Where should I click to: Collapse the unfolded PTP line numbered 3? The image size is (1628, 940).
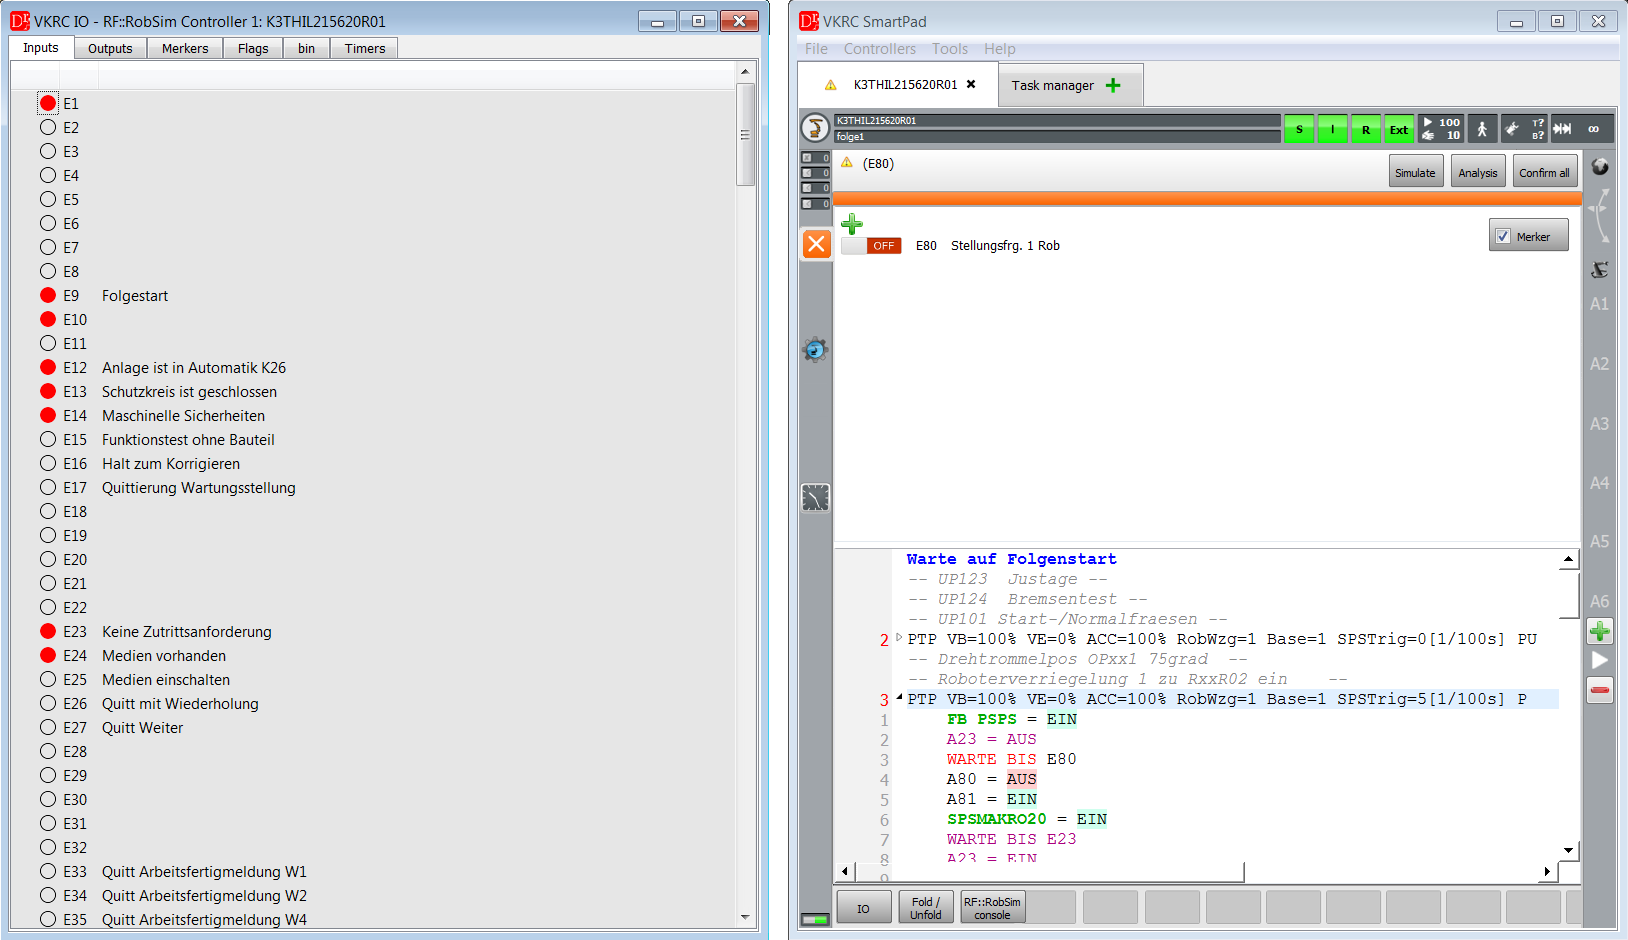point(898,697)
